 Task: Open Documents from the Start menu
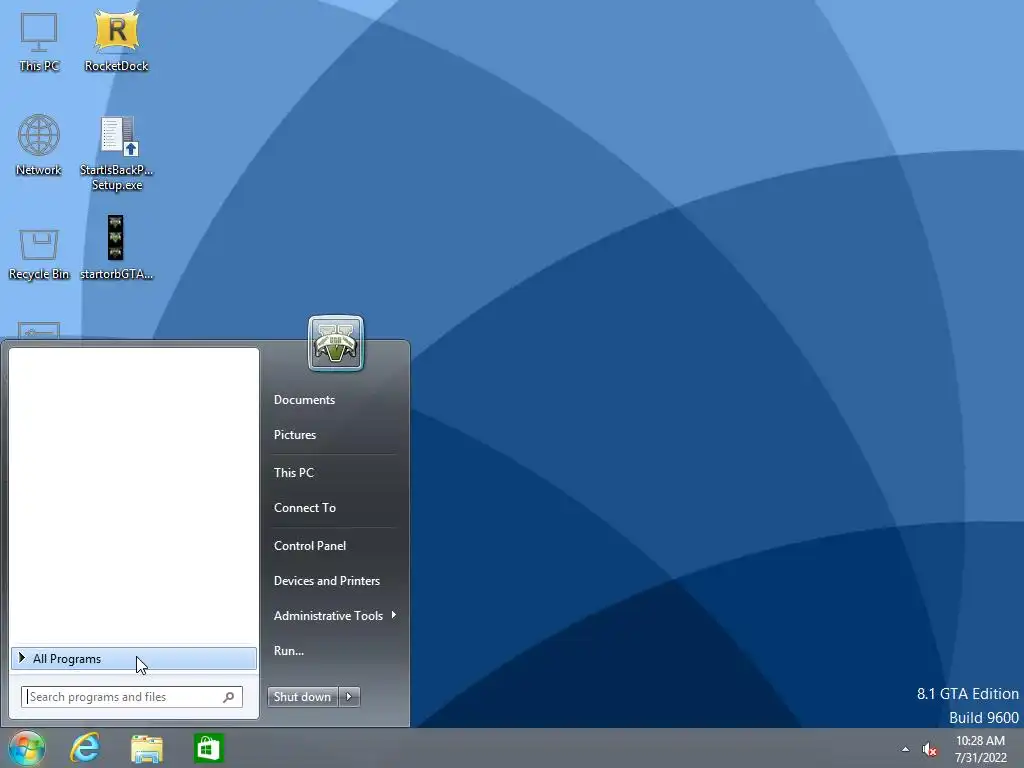pyautogui.click(x=304, y=400)
